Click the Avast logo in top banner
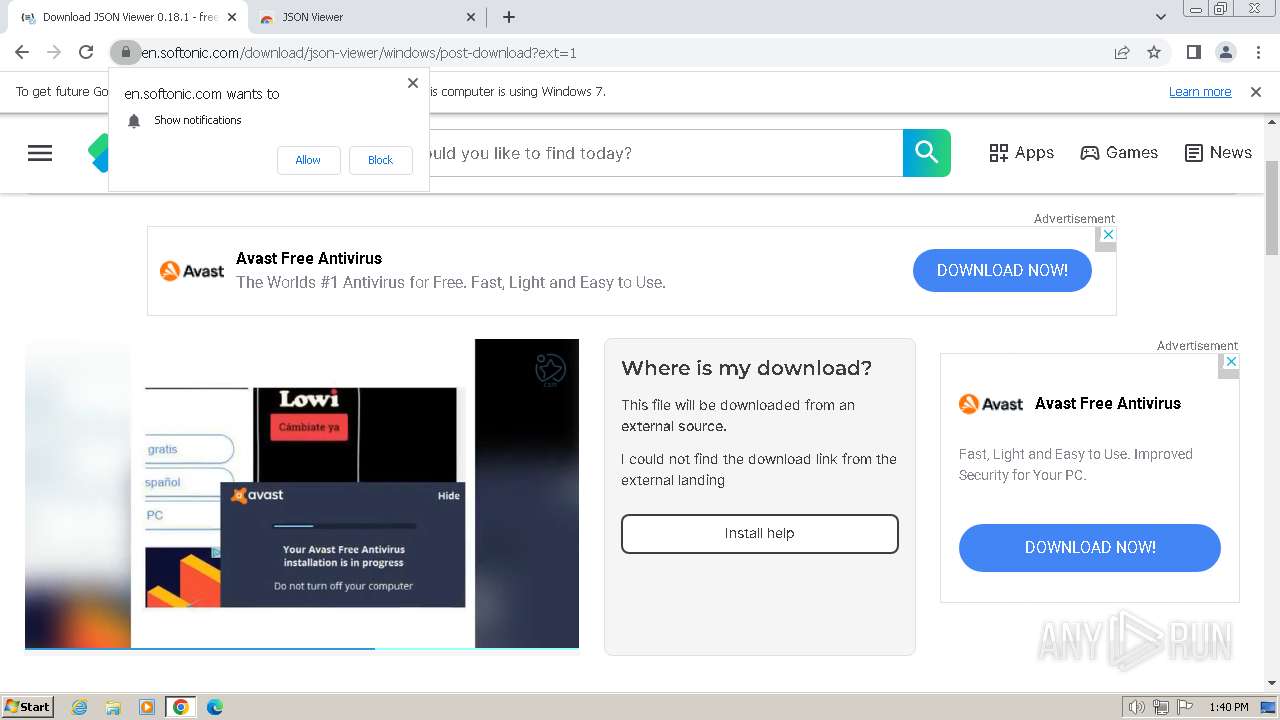Screen dimensions: 1280x720 coord(192,270)
